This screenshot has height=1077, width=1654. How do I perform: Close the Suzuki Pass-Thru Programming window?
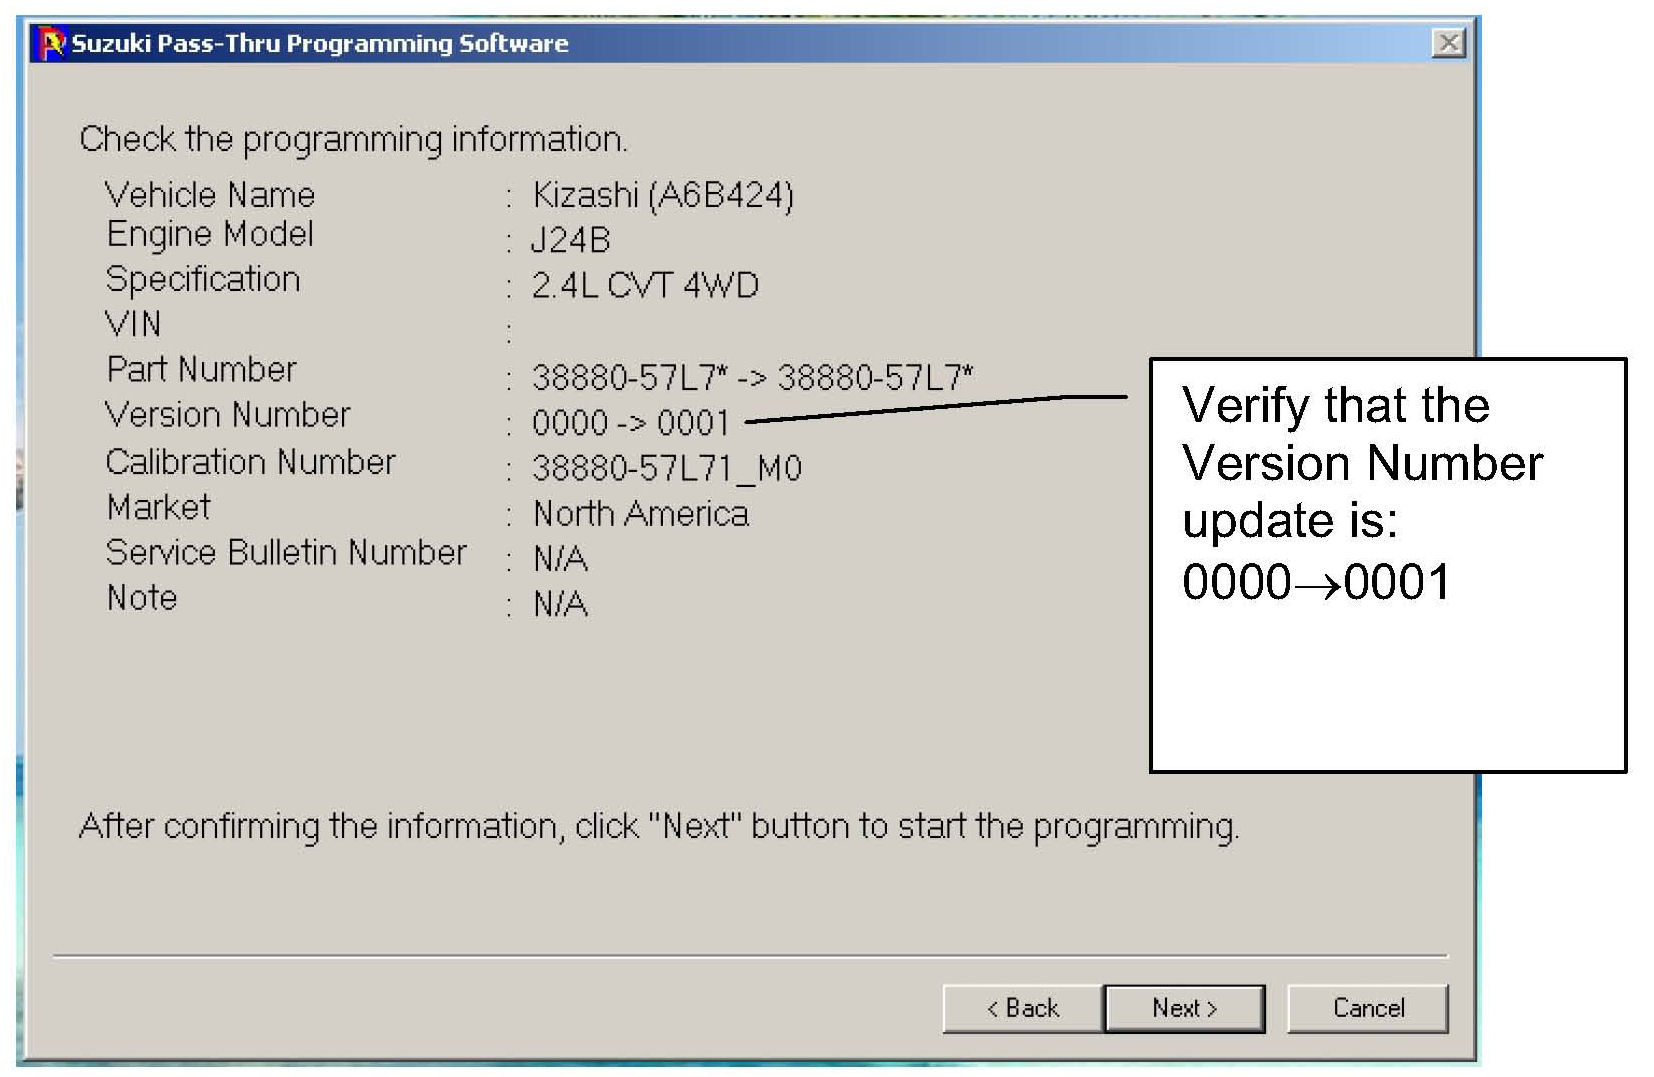[x=1448, y=43]
